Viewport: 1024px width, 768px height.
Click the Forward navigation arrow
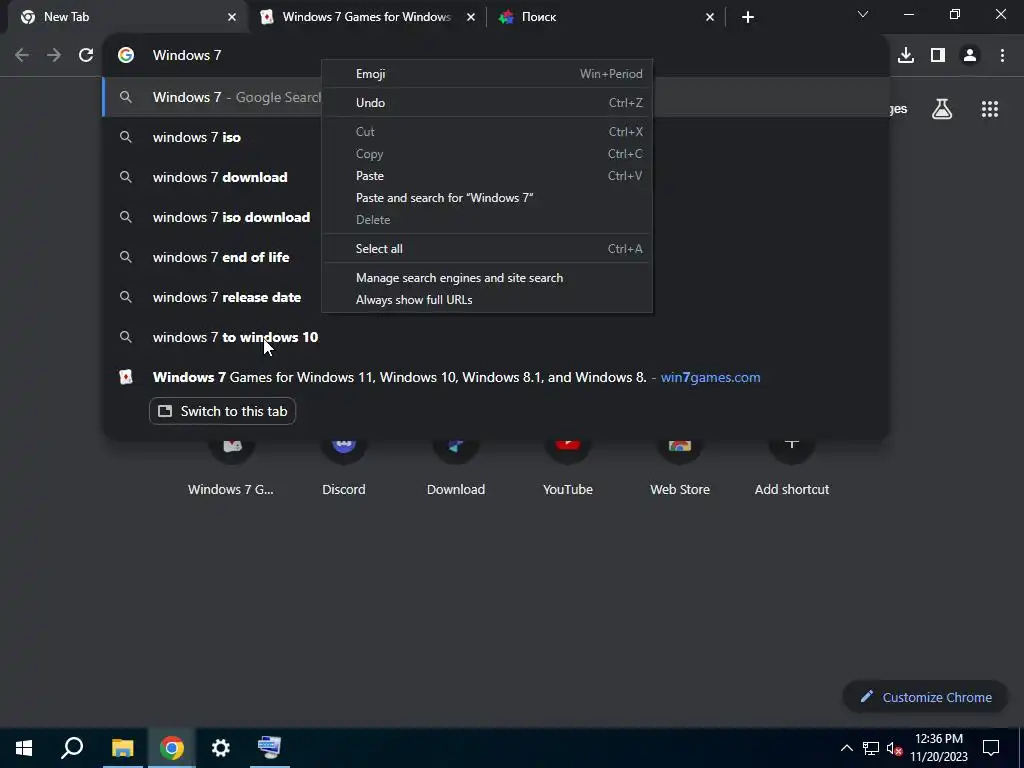pyautogui.click(x=54, y=56)
